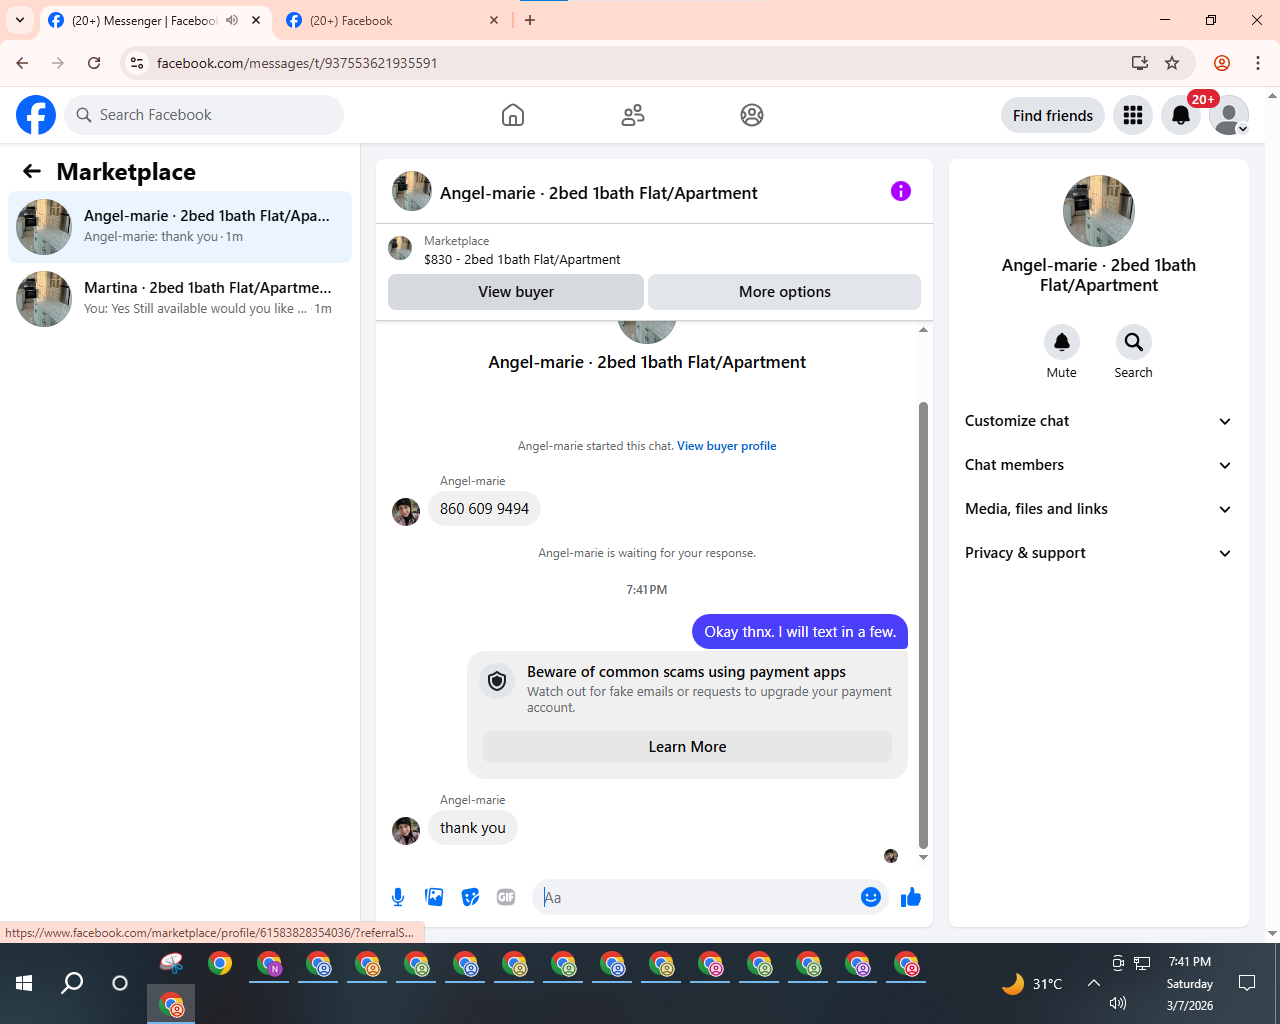Click in the Search Facebook field
Viewport: 1280px width, 1024px height.
[x=204, y=115]
